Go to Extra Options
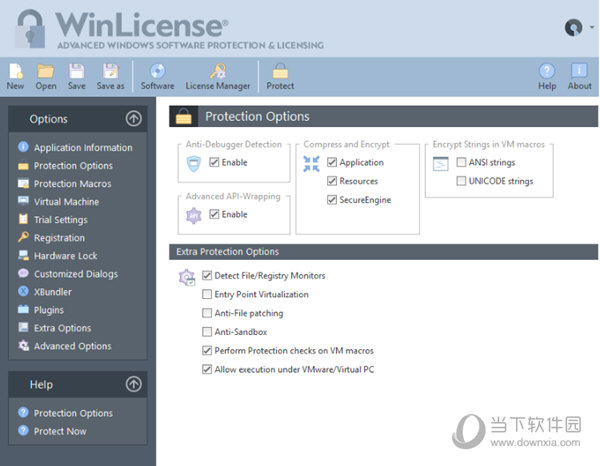The image size is (600, 466). pos(62,328)
